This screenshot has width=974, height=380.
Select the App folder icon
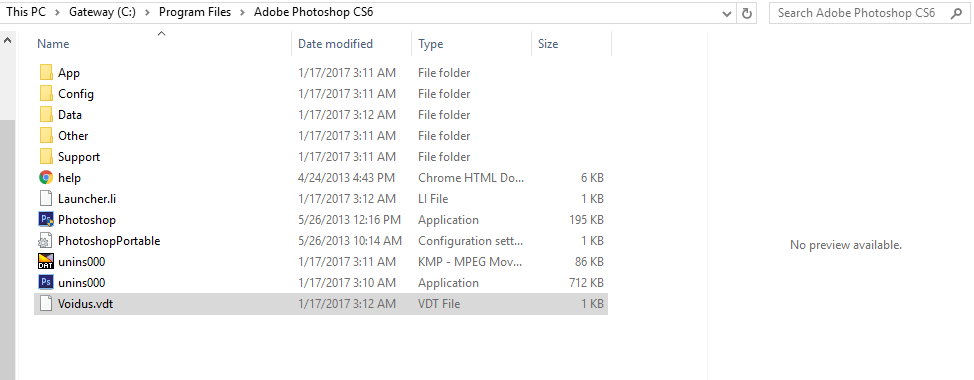tap(46, 73)
